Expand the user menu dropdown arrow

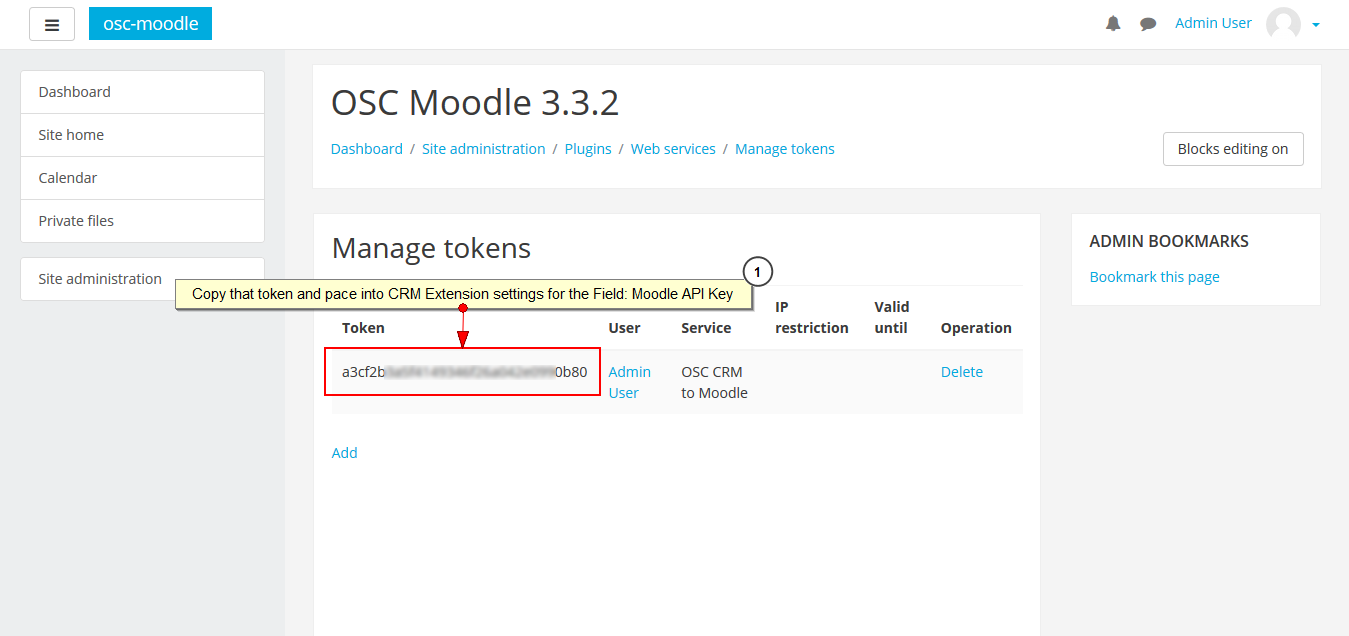pos(1316,25)
